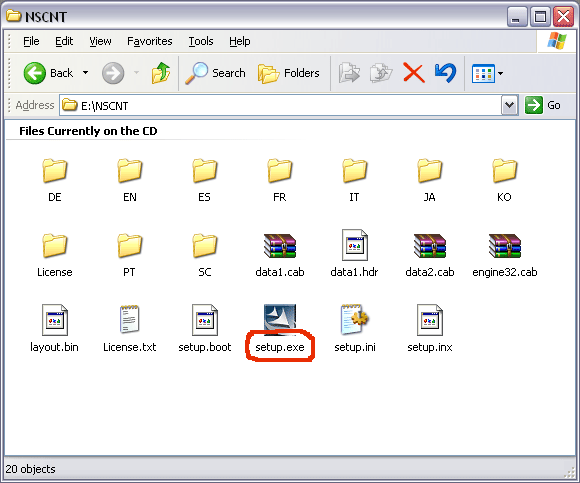The width and height of the screenshot is (580, 483).
Task: Select the setup.boot file icon
Action: click(205, 320)
